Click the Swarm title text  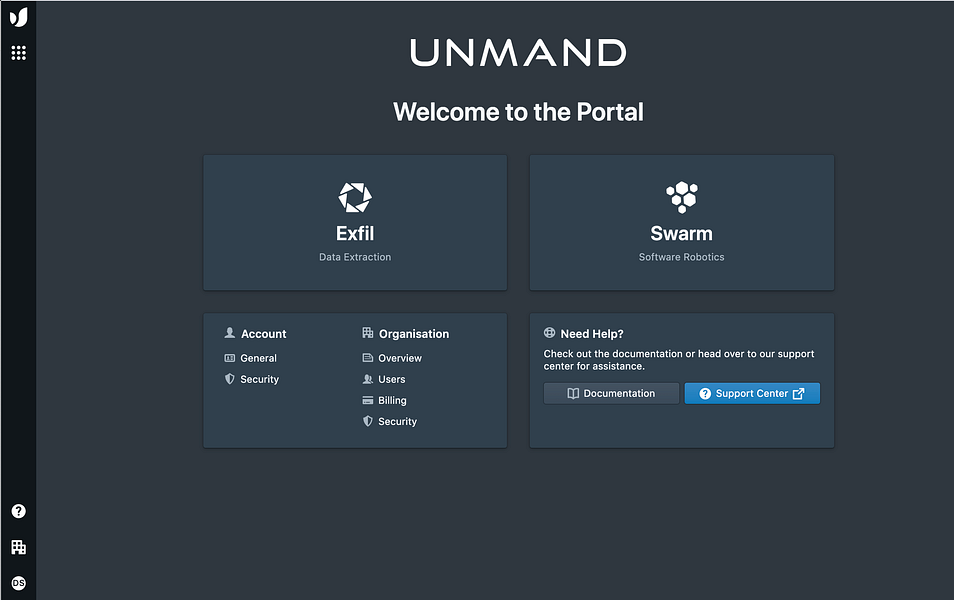click(681, 233)
